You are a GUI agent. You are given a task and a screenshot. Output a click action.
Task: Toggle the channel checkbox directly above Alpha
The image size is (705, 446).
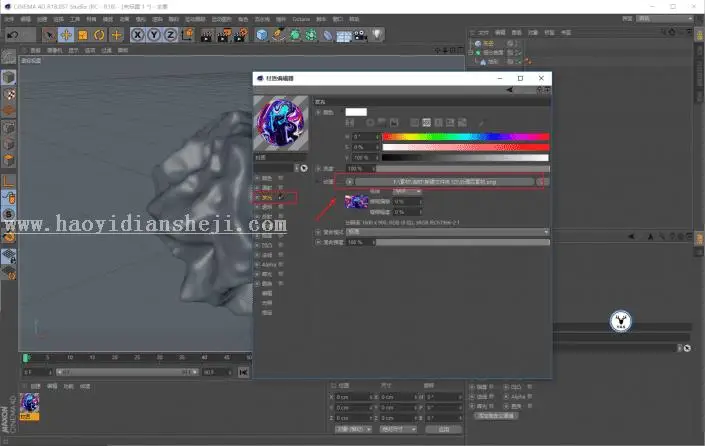pyautogui.click(x=281, y=255)
